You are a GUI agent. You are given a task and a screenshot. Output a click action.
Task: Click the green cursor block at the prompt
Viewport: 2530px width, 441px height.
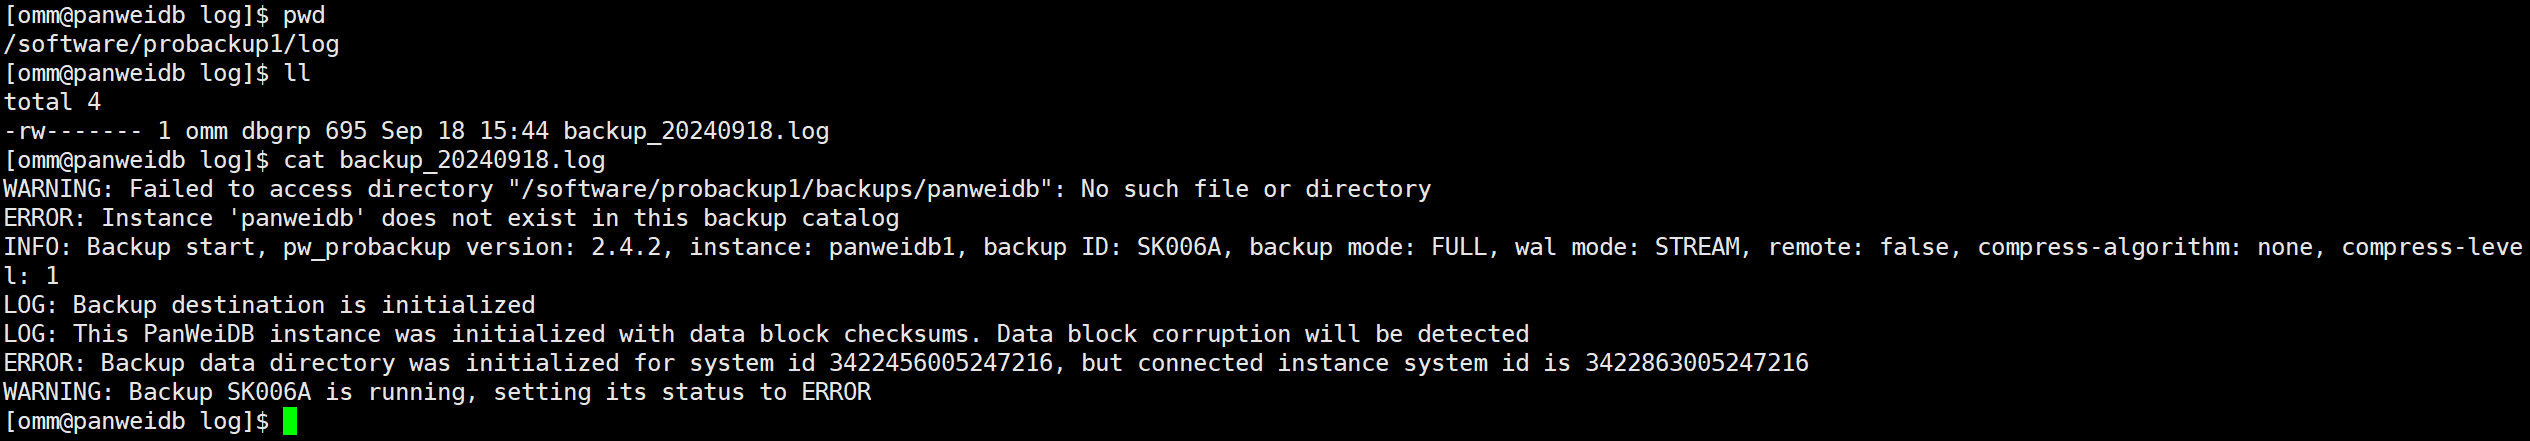(x=290, y=421)
